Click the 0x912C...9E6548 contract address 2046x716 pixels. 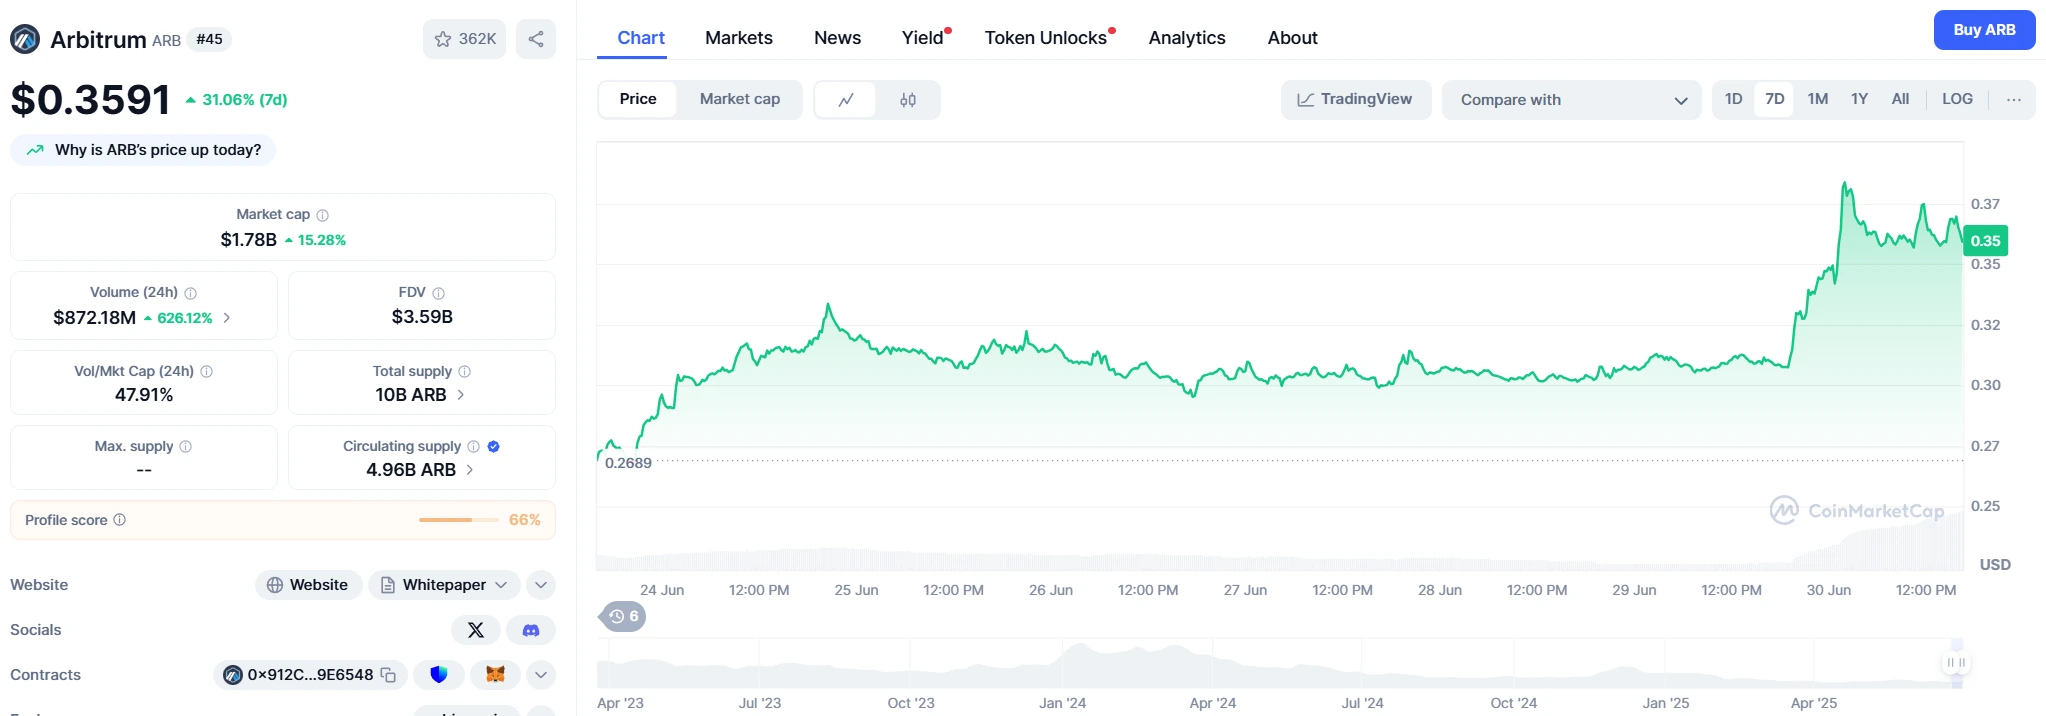[x=310, y=675]
